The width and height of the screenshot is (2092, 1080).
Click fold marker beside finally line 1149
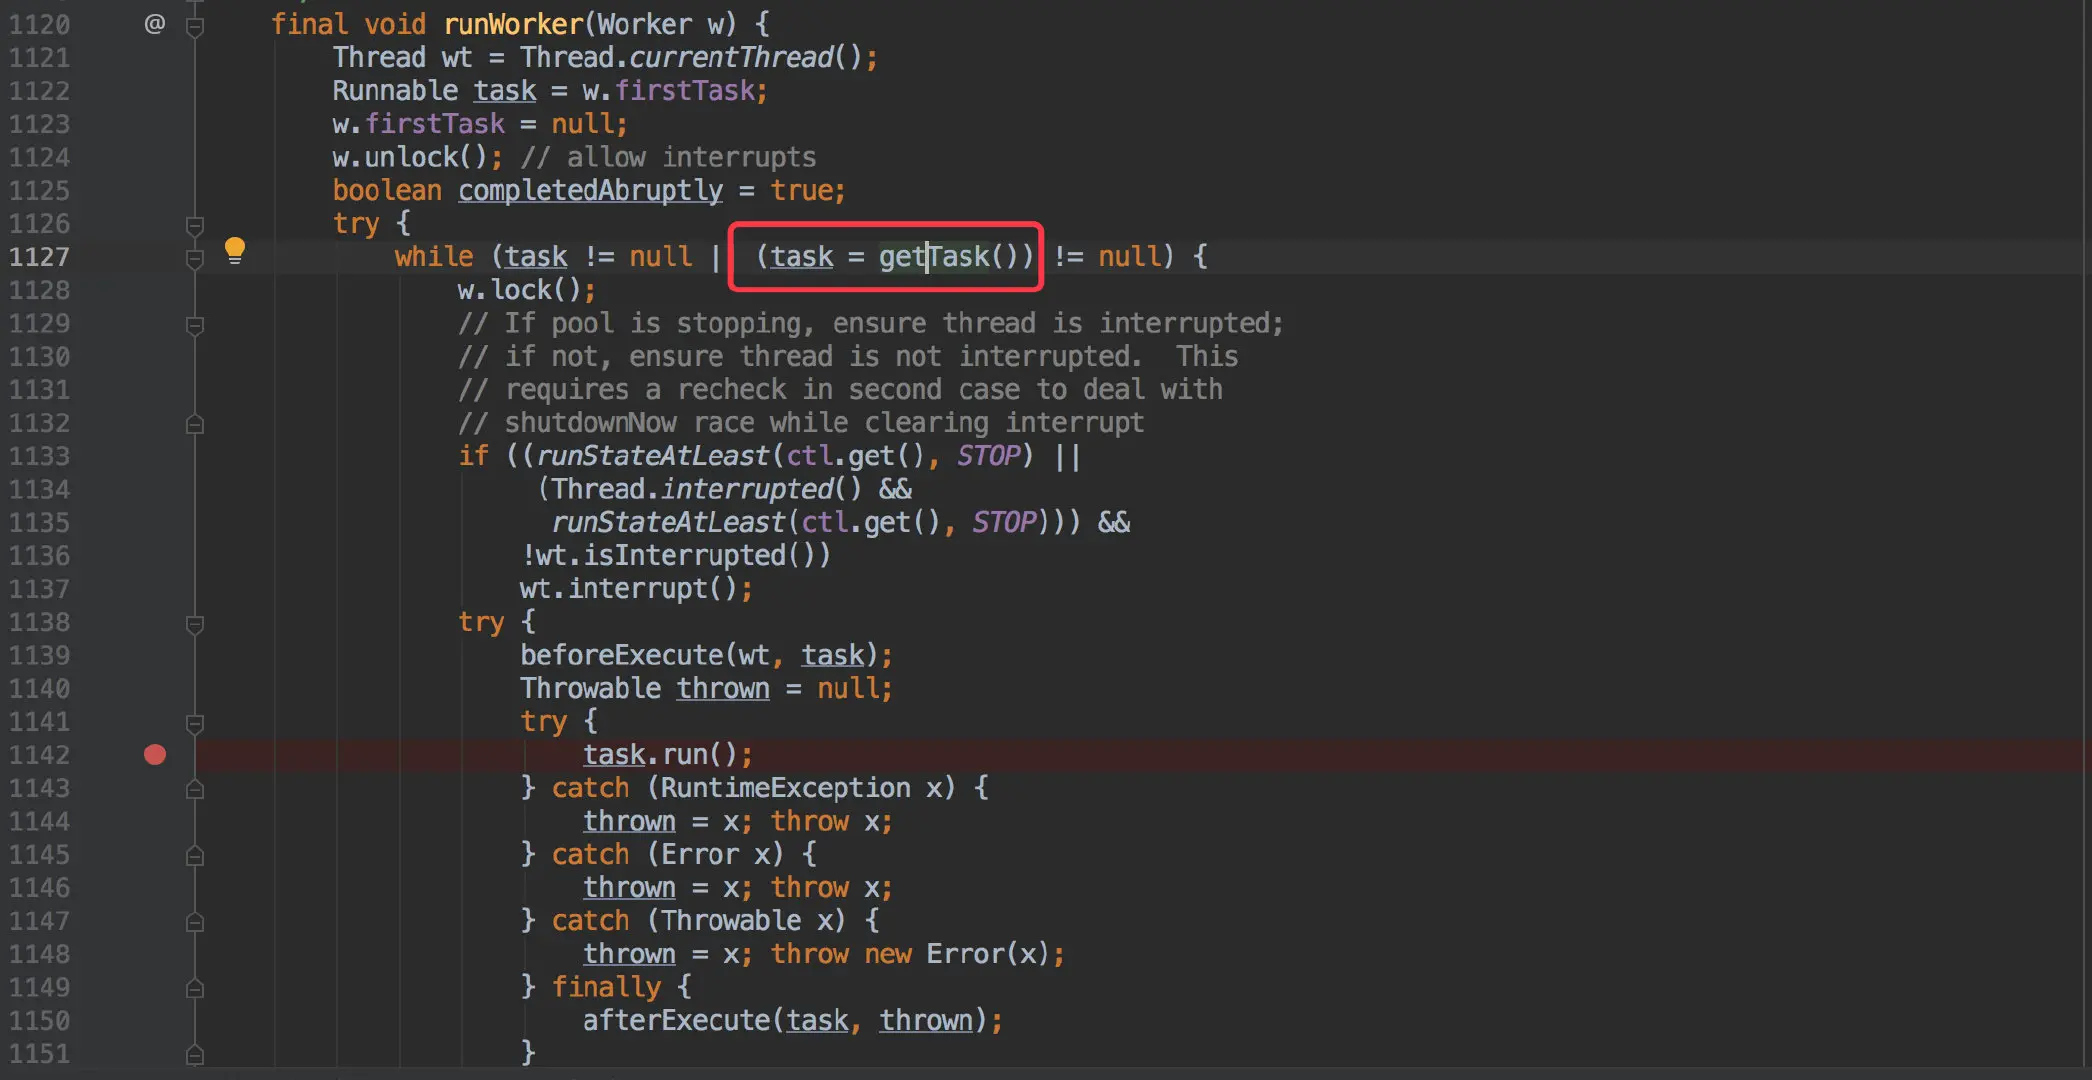[195, 988]
